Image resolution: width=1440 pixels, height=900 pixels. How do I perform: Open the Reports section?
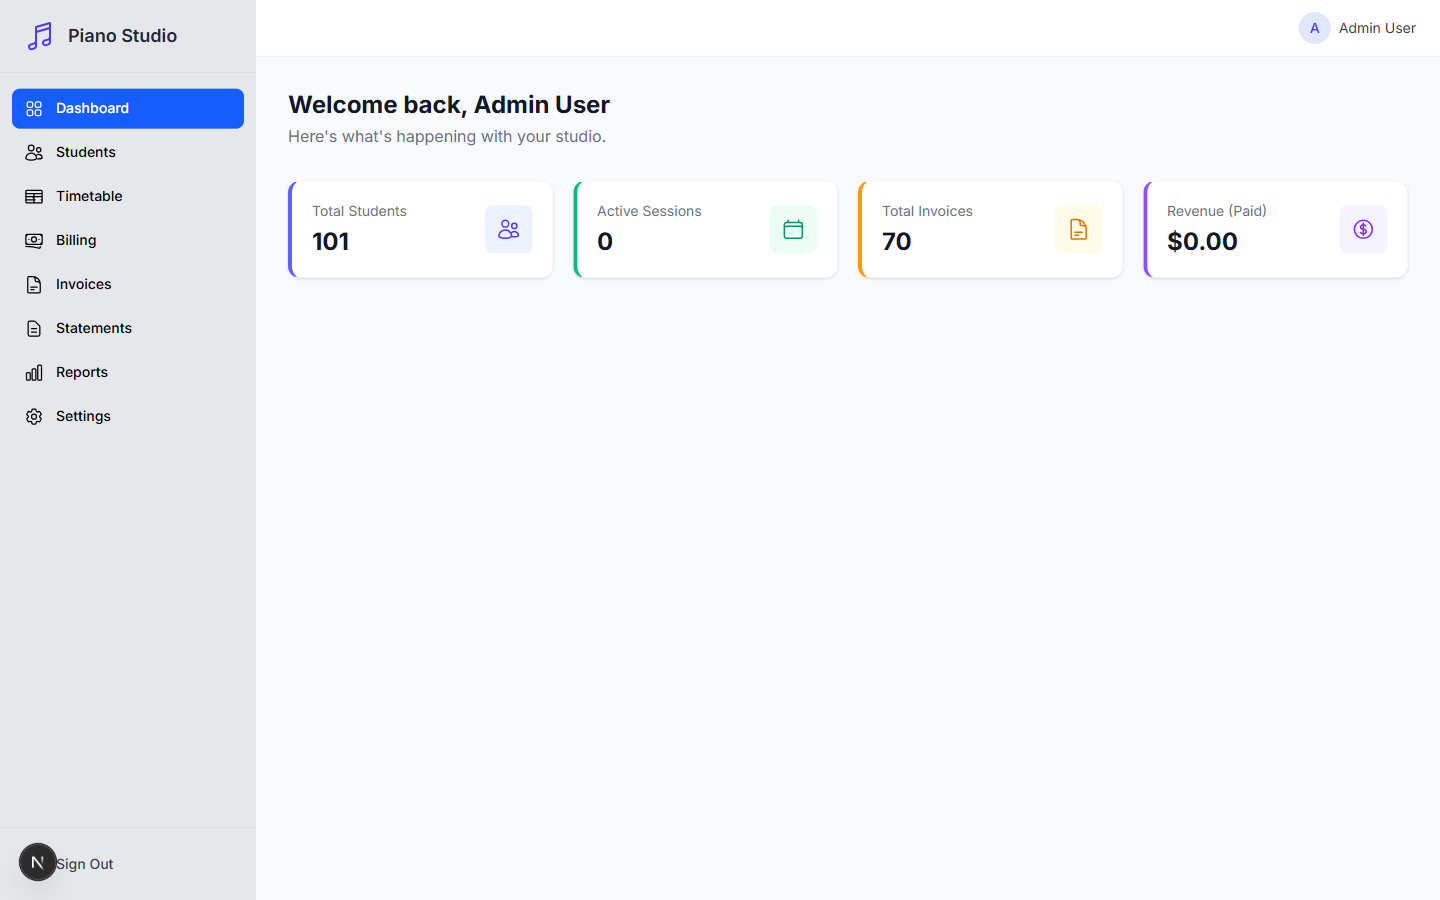click(x=128, y=372)
